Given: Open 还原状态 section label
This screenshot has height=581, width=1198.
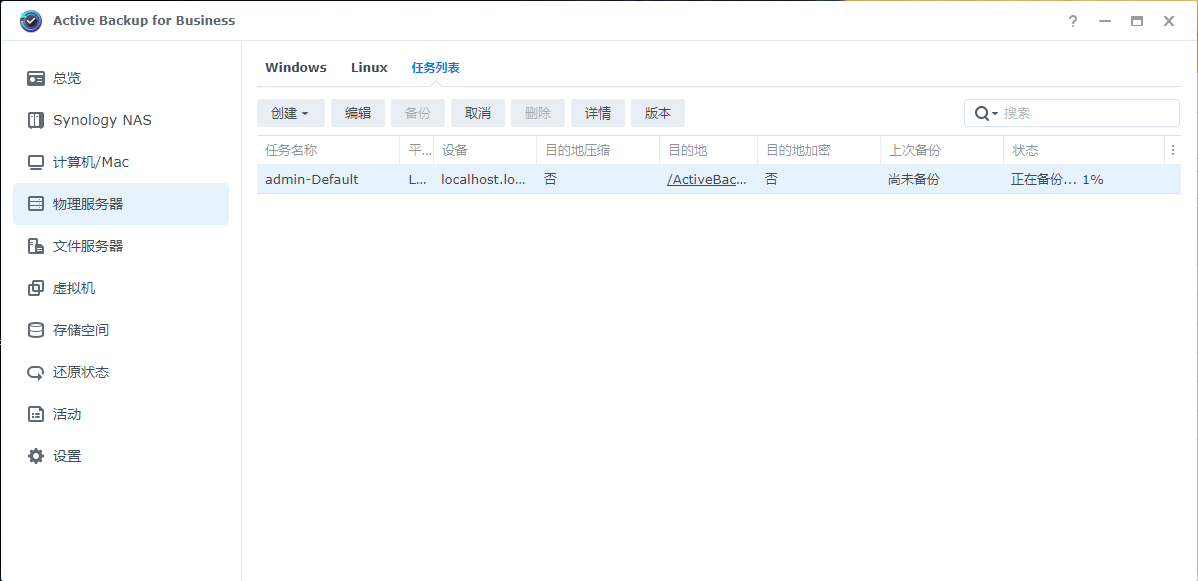Looking at the screenshot, I should point(81,372).
